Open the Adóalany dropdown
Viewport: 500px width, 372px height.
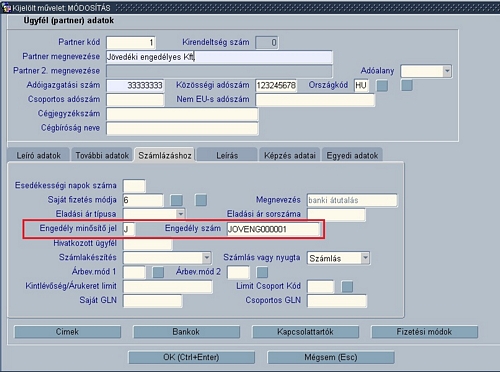point(447,71)
